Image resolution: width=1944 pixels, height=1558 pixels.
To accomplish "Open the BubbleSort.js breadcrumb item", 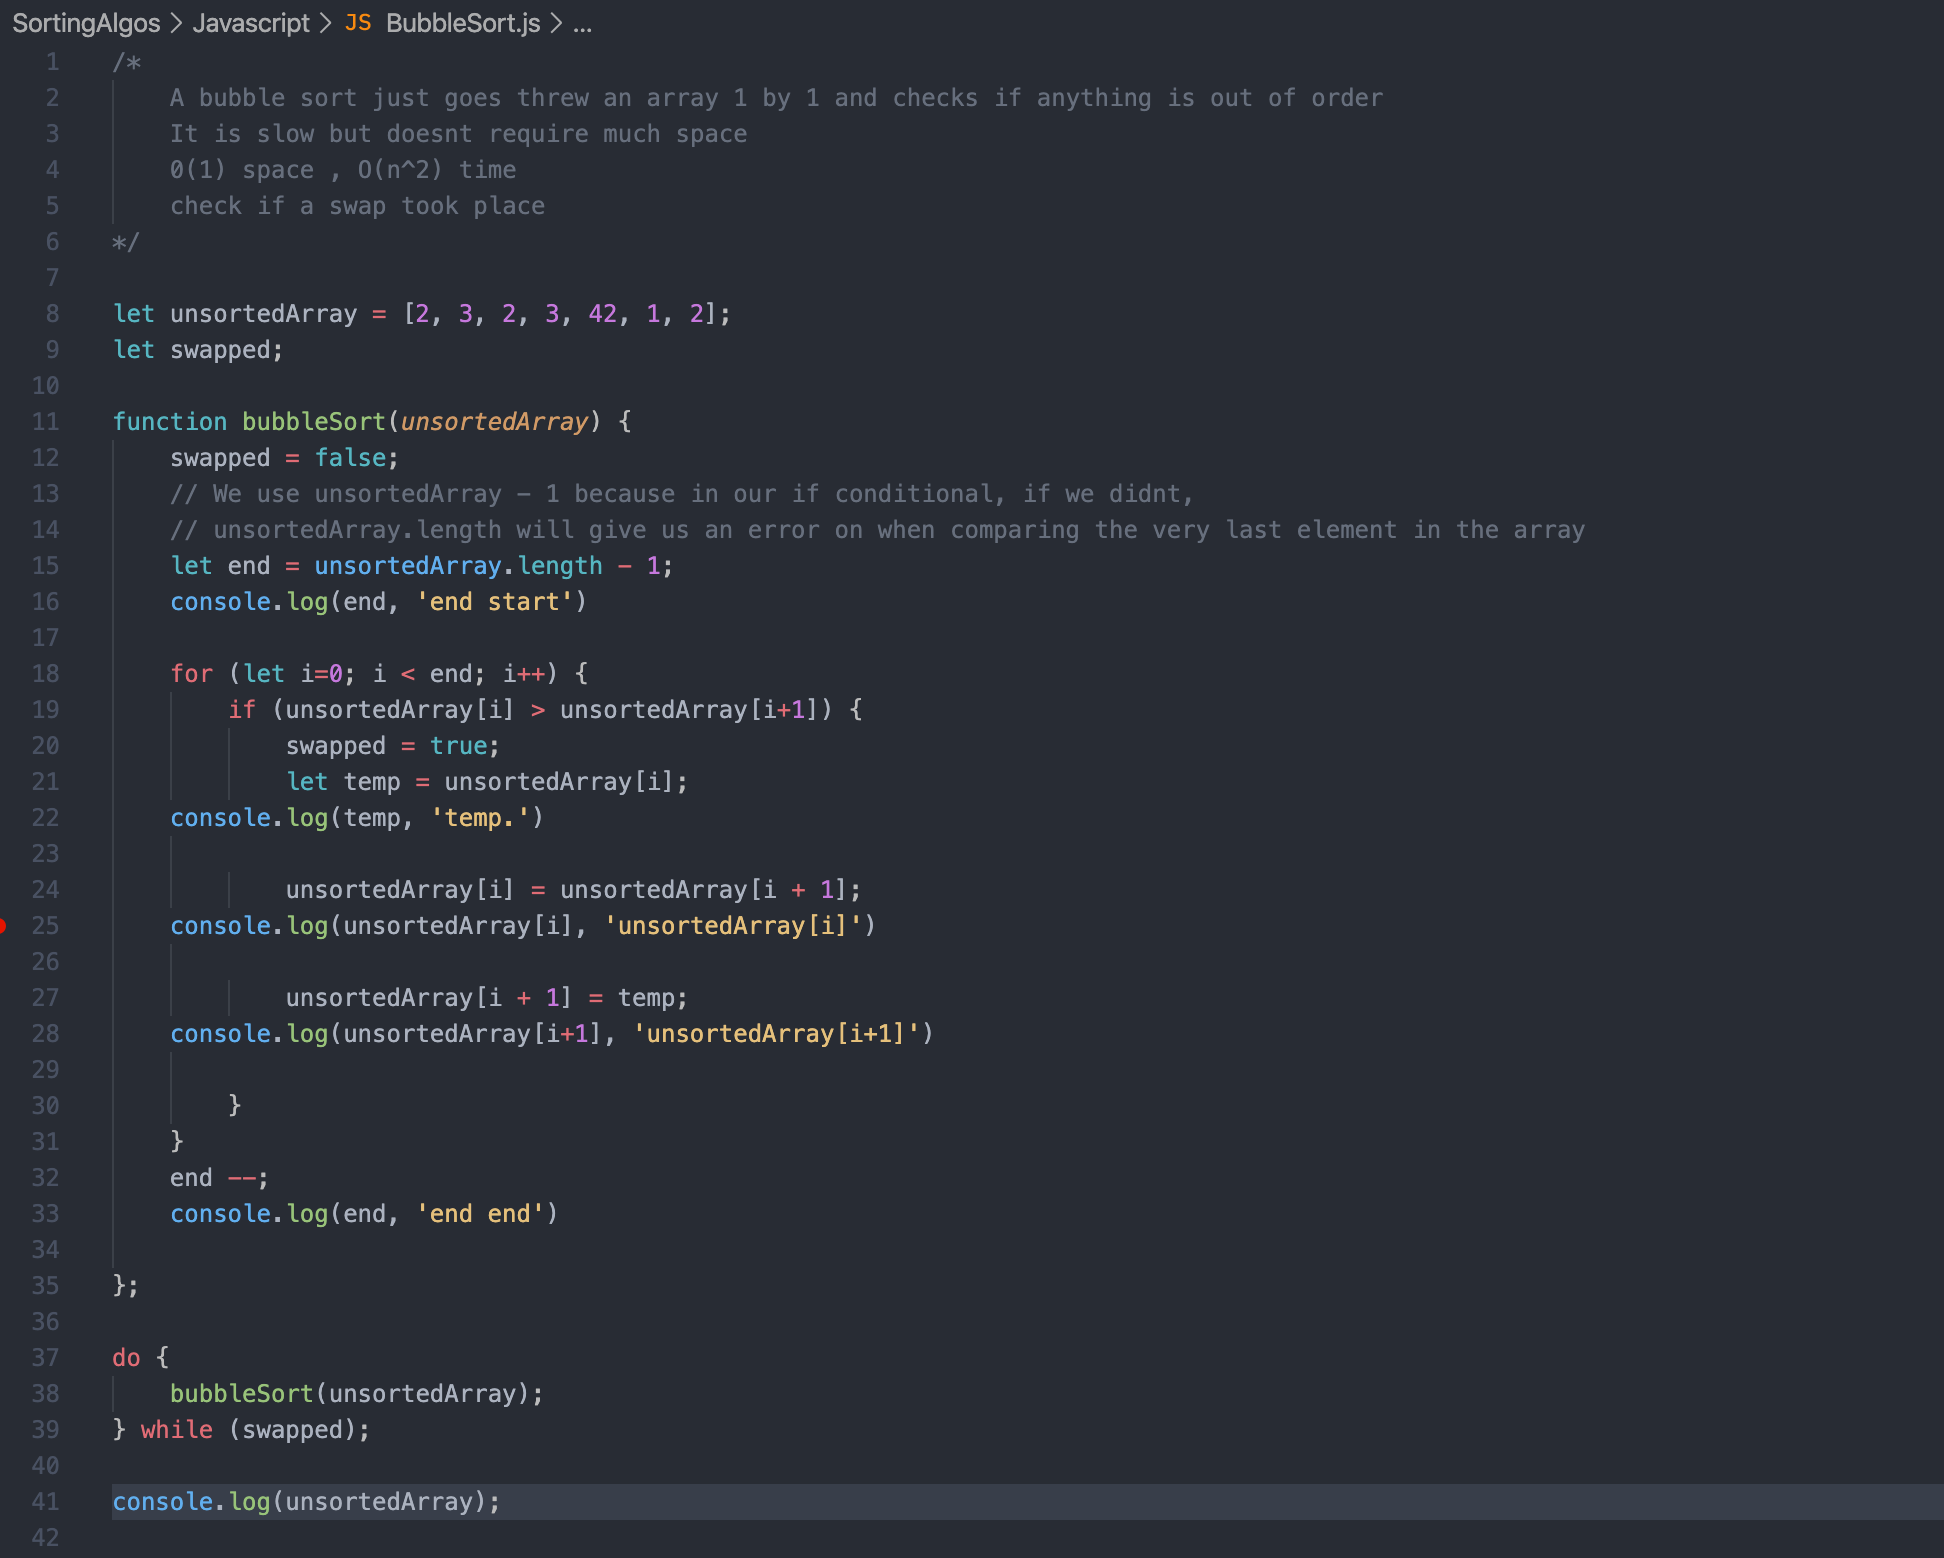I will (463, 23).
